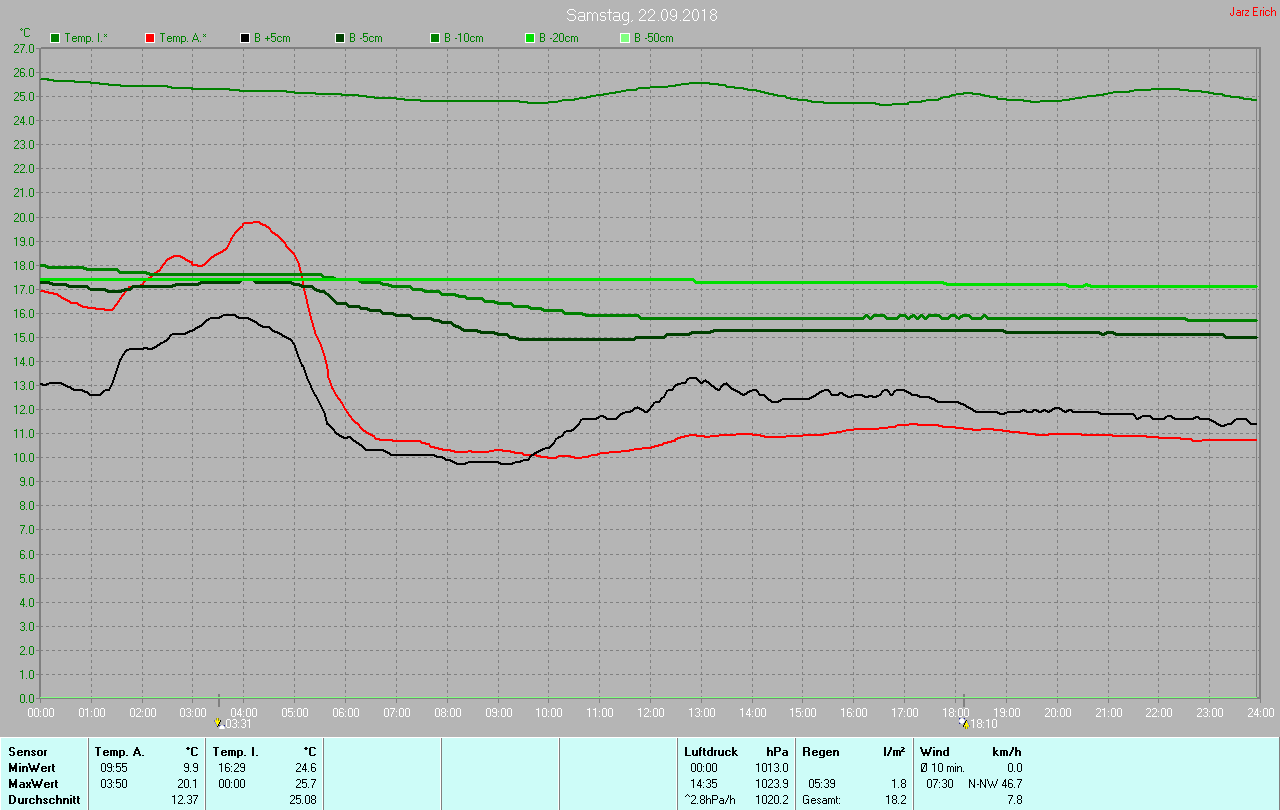Select the Luftdruck column header in stats
1280x810 pixels.
pos(710,751)
